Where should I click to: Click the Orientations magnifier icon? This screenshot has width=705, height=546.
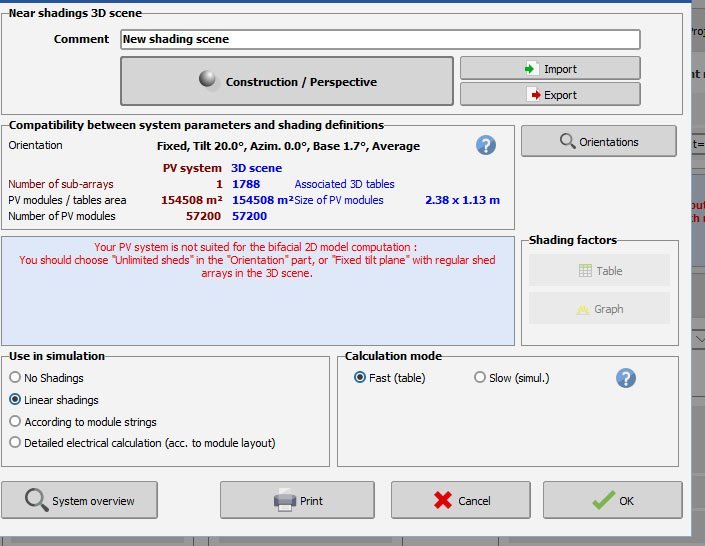pos(567,142)
